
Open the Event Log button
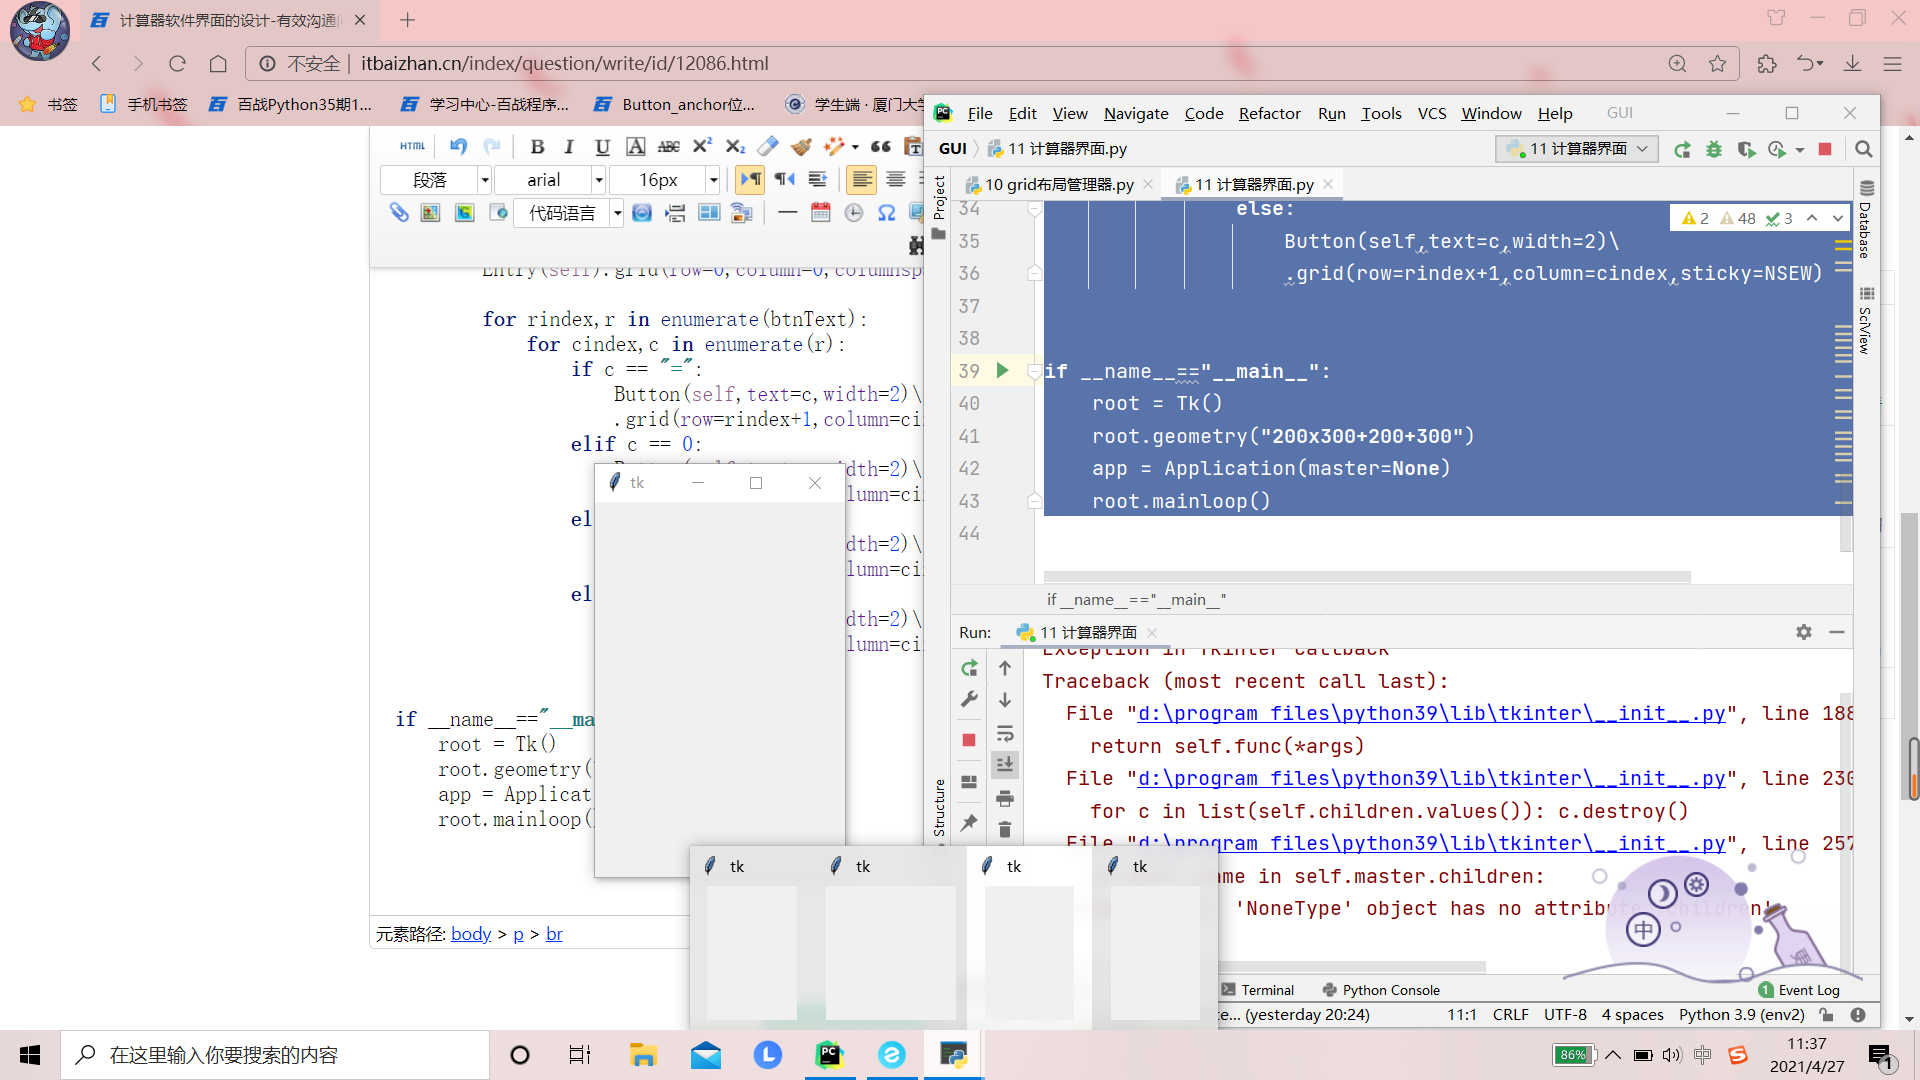click(x=1799, y=990)
